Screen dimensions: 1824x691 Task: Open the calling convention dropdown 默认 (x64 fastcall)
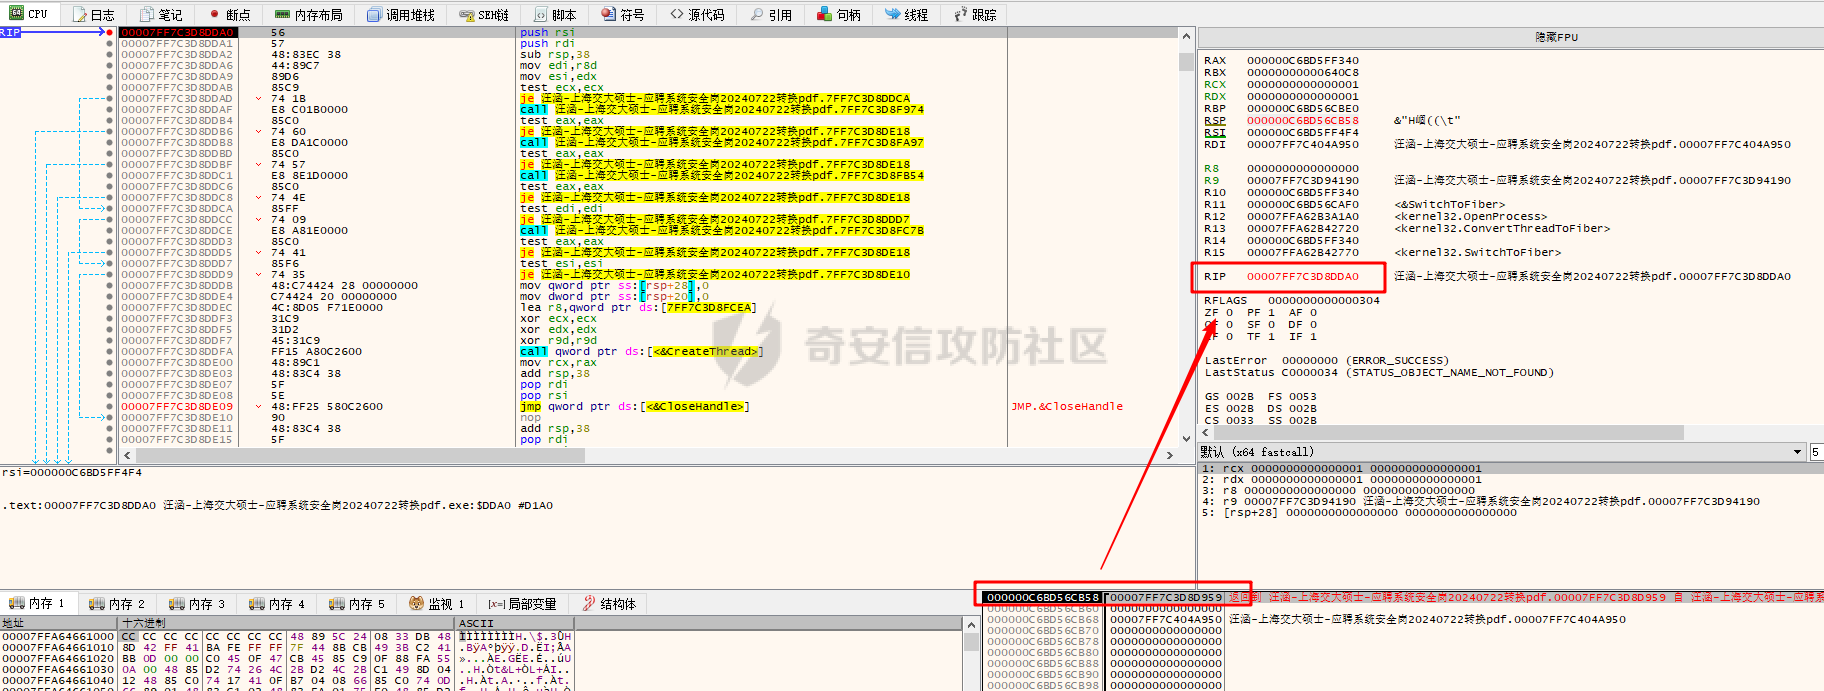click(1500, 452)
